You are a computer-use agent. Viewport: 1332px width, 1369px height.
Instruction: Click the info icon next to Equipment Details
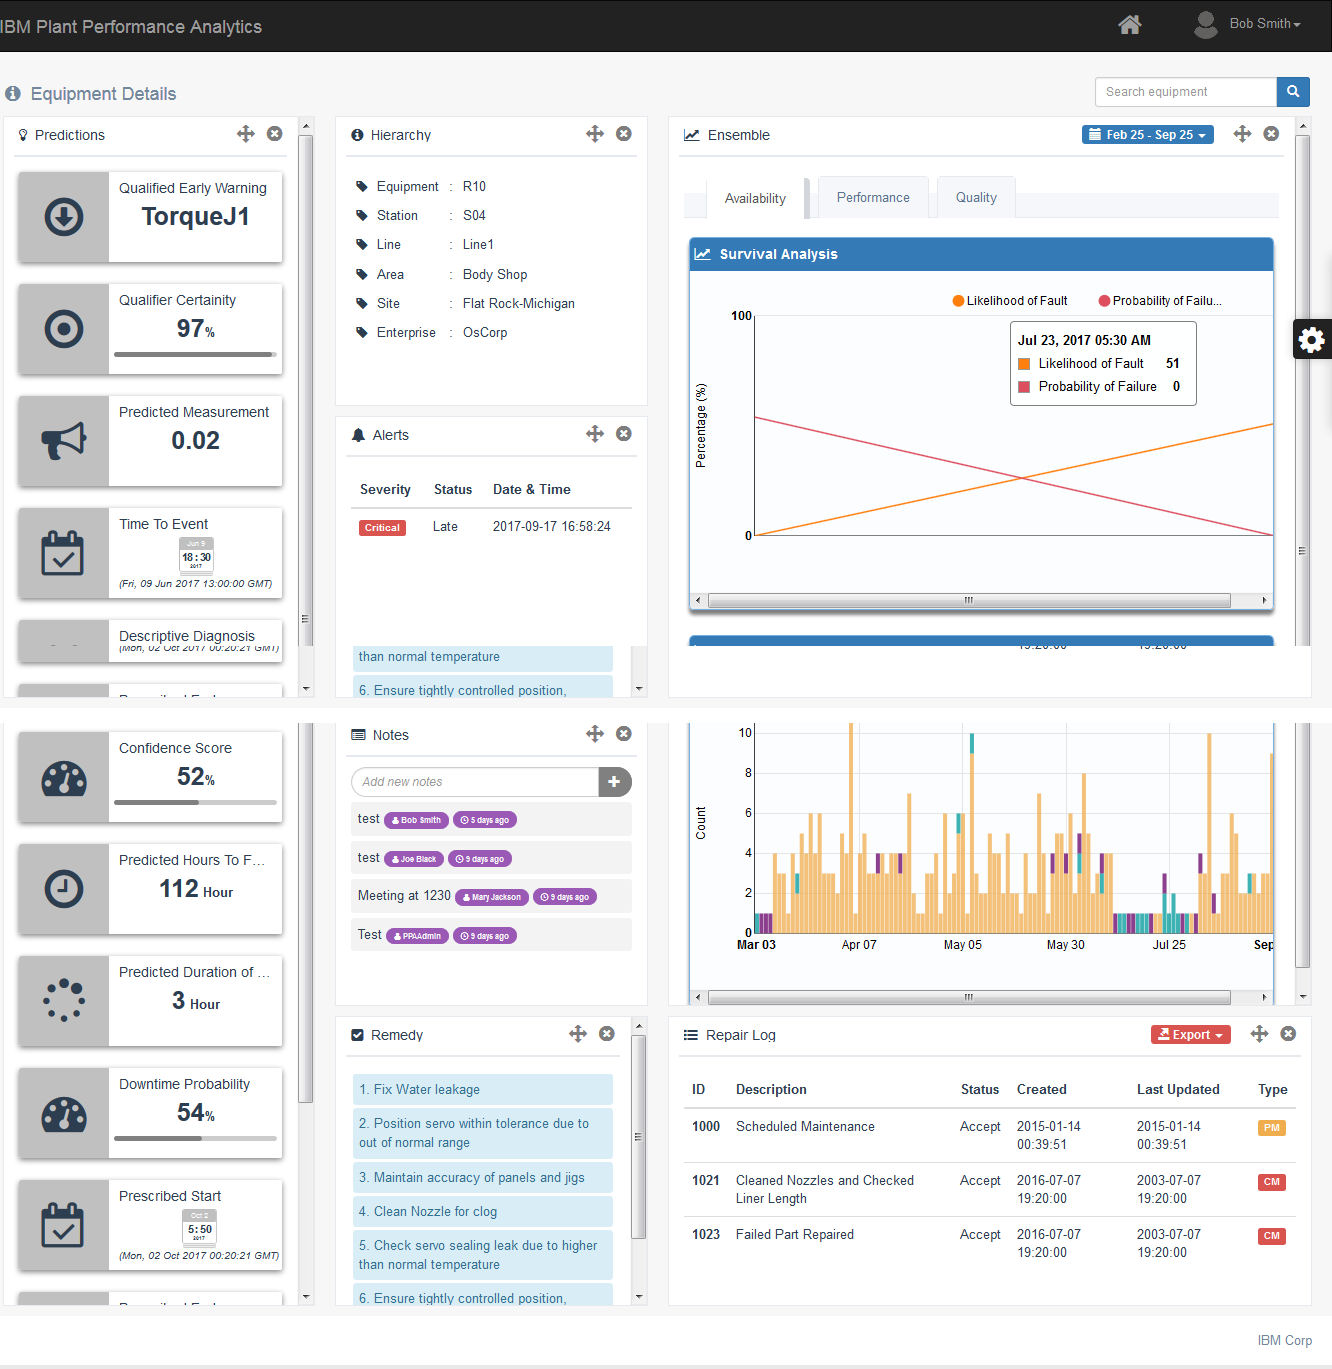[13, 93]
